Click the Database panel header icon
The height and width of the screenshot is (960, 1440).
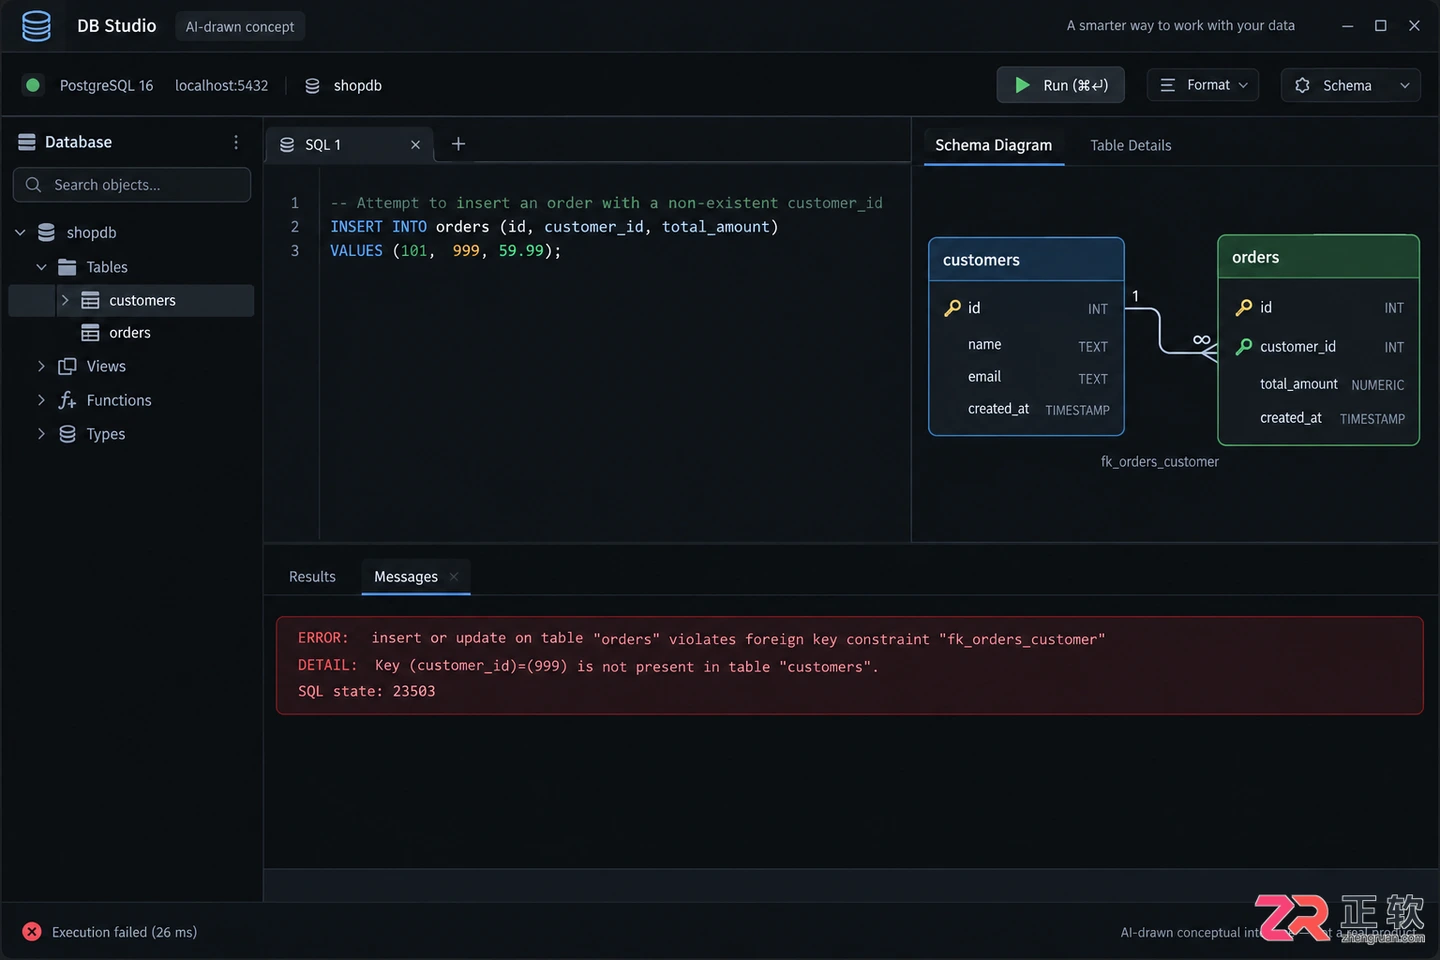tap(27, 142)
